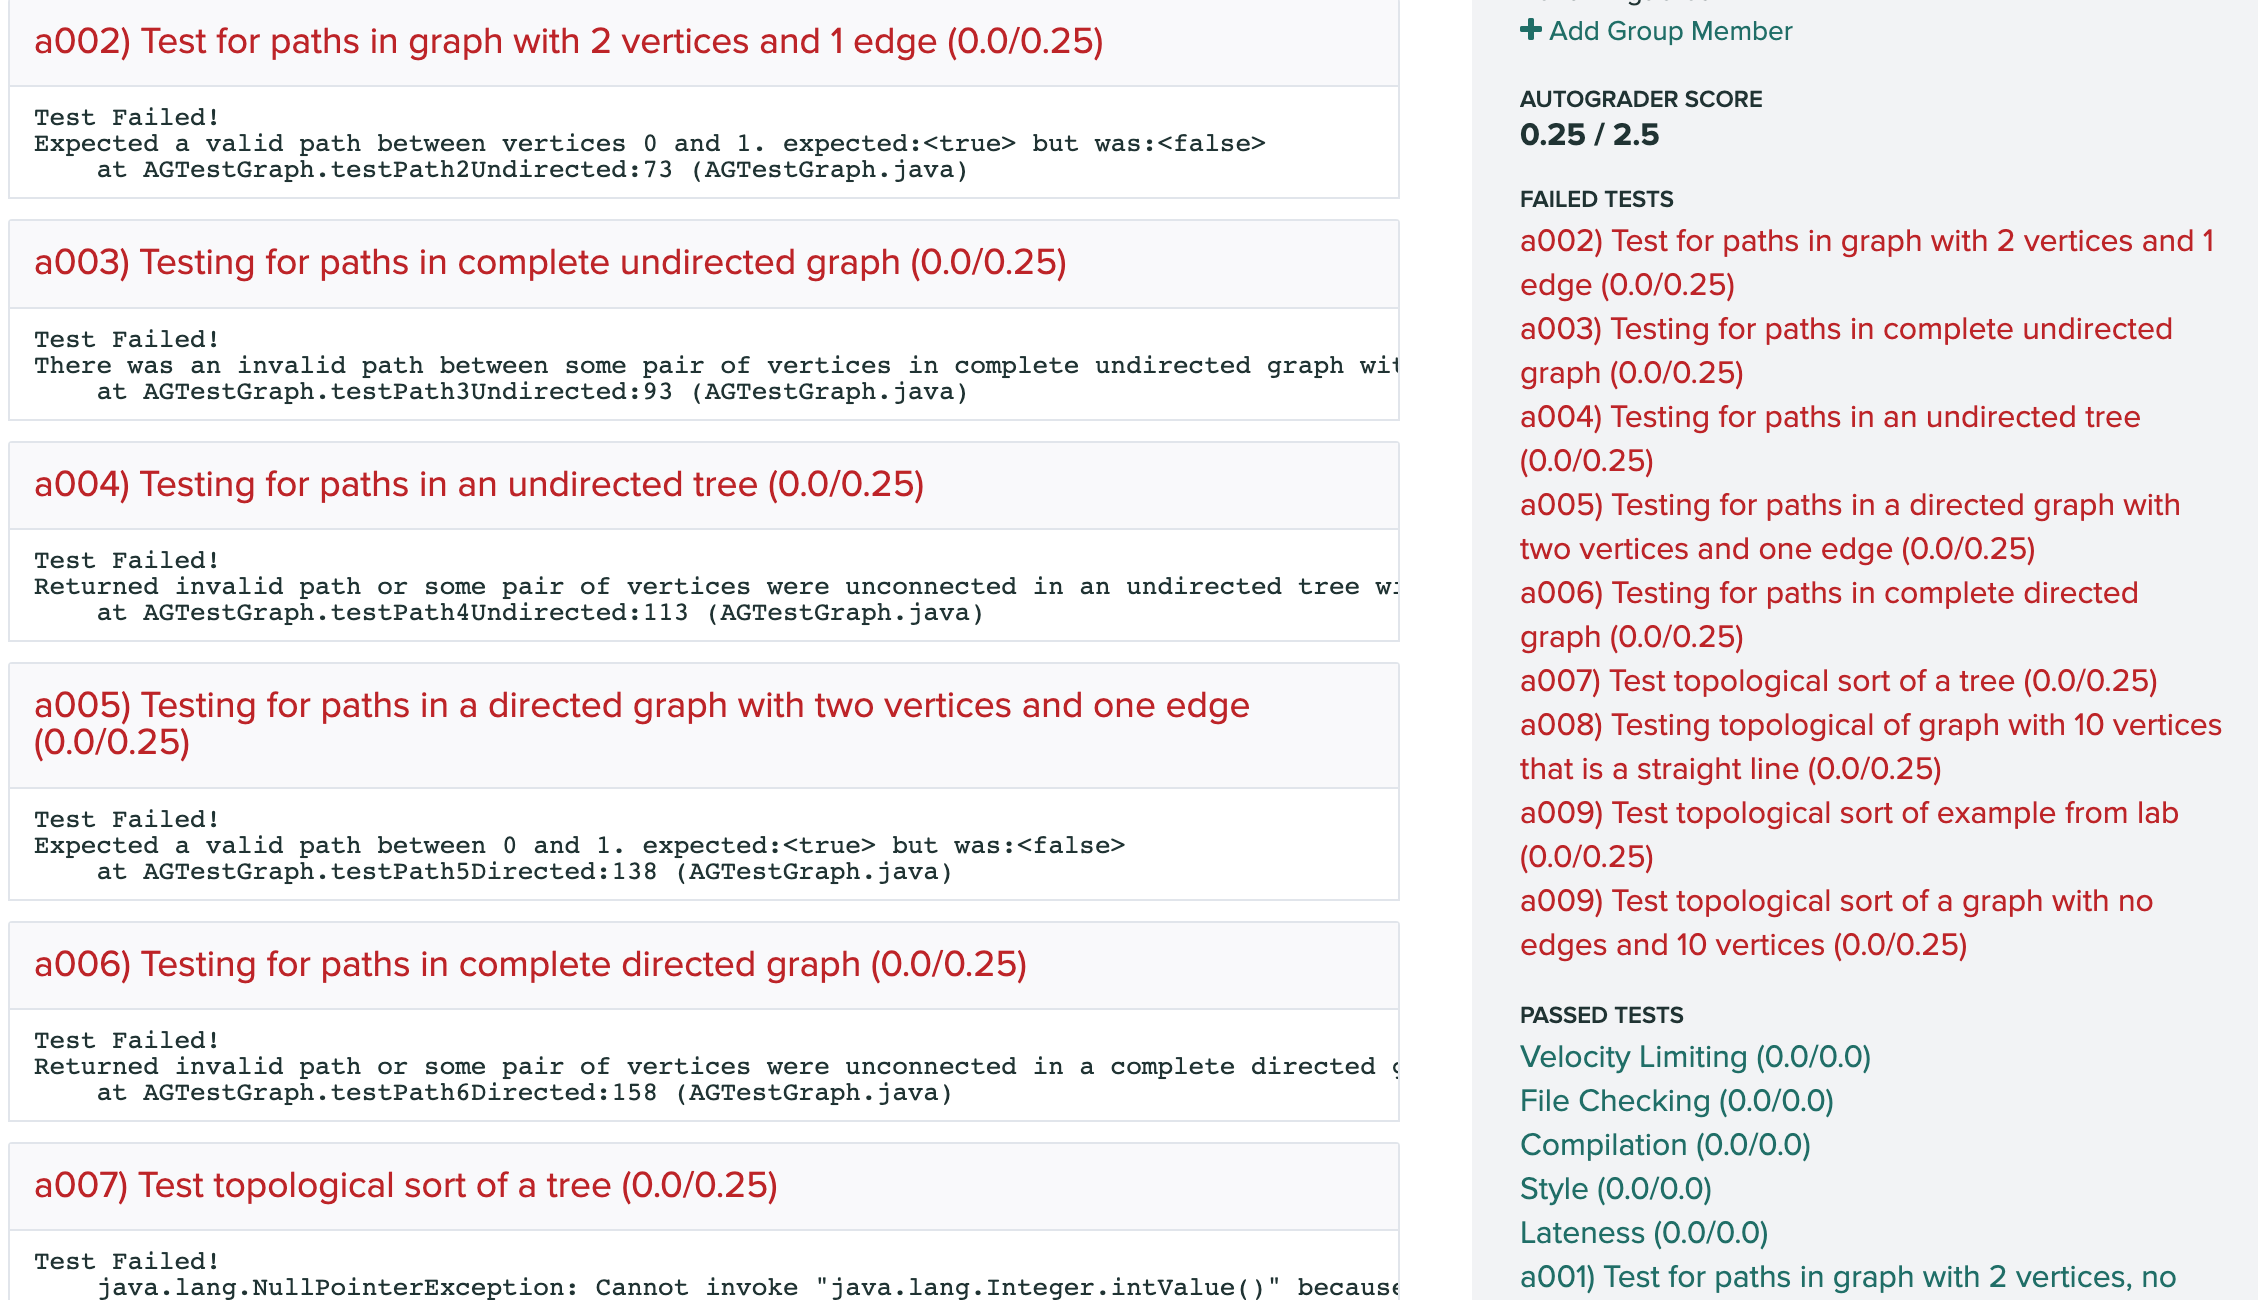Collapse the a004 undirected tree result header
This screenshot has width=2258, height=1300.
point(479,485)
